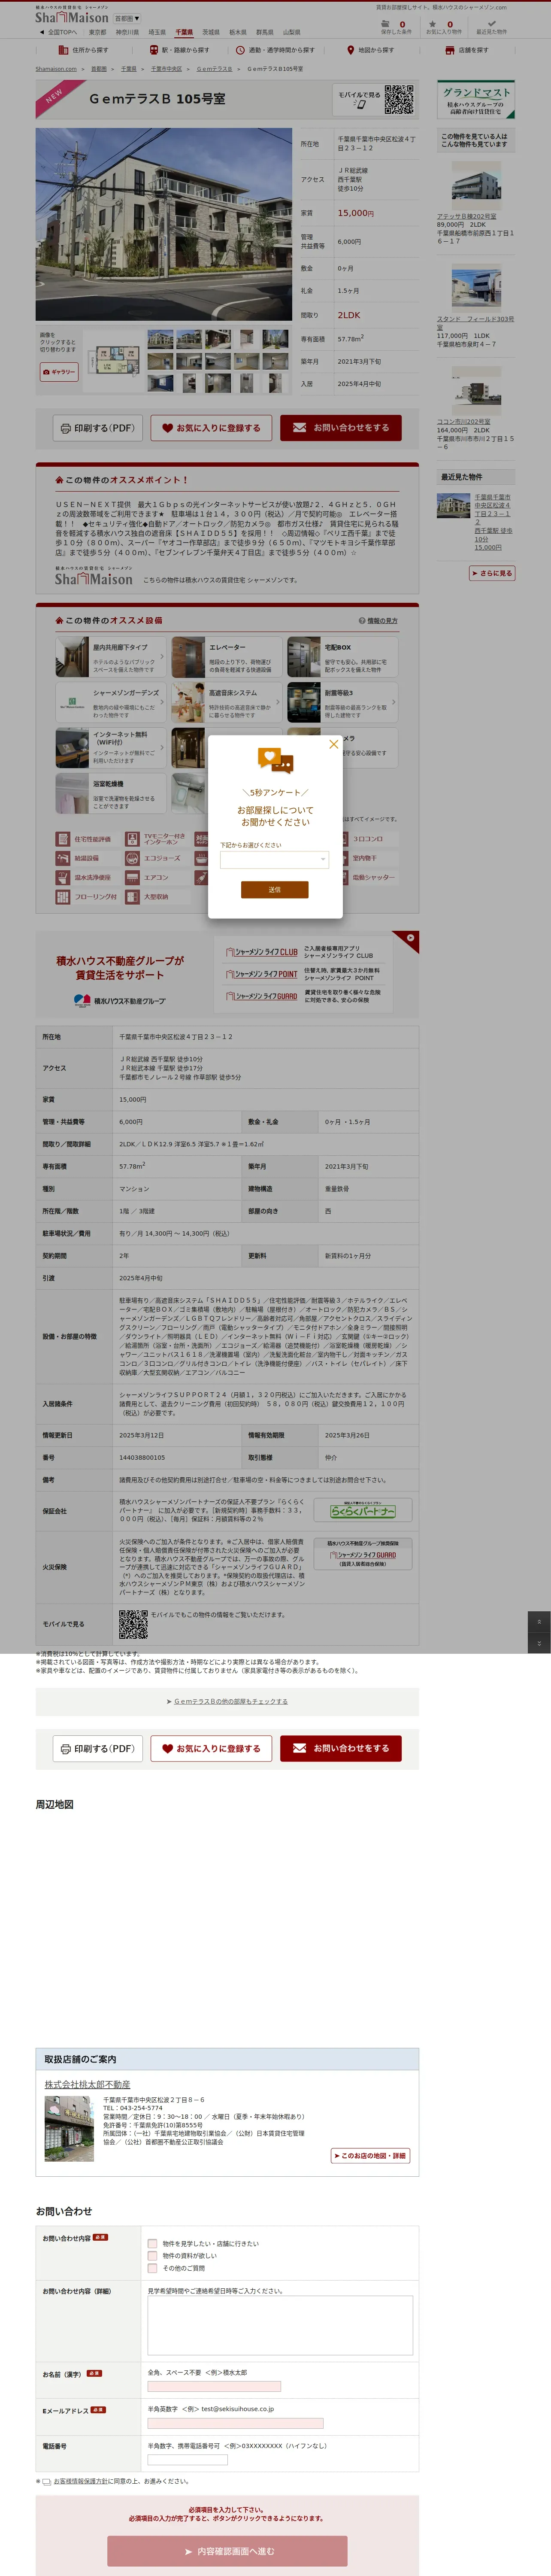Expand 宅配BOX feature card

[x=342, y=657]
